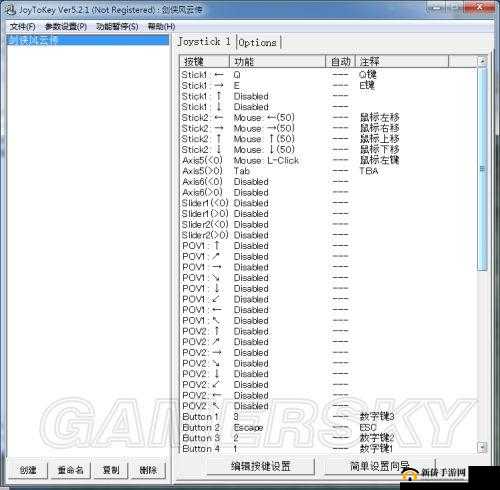Click the 删除 profile button
Image resolution: width=500 pixels, height=490 pixels.
148,470
